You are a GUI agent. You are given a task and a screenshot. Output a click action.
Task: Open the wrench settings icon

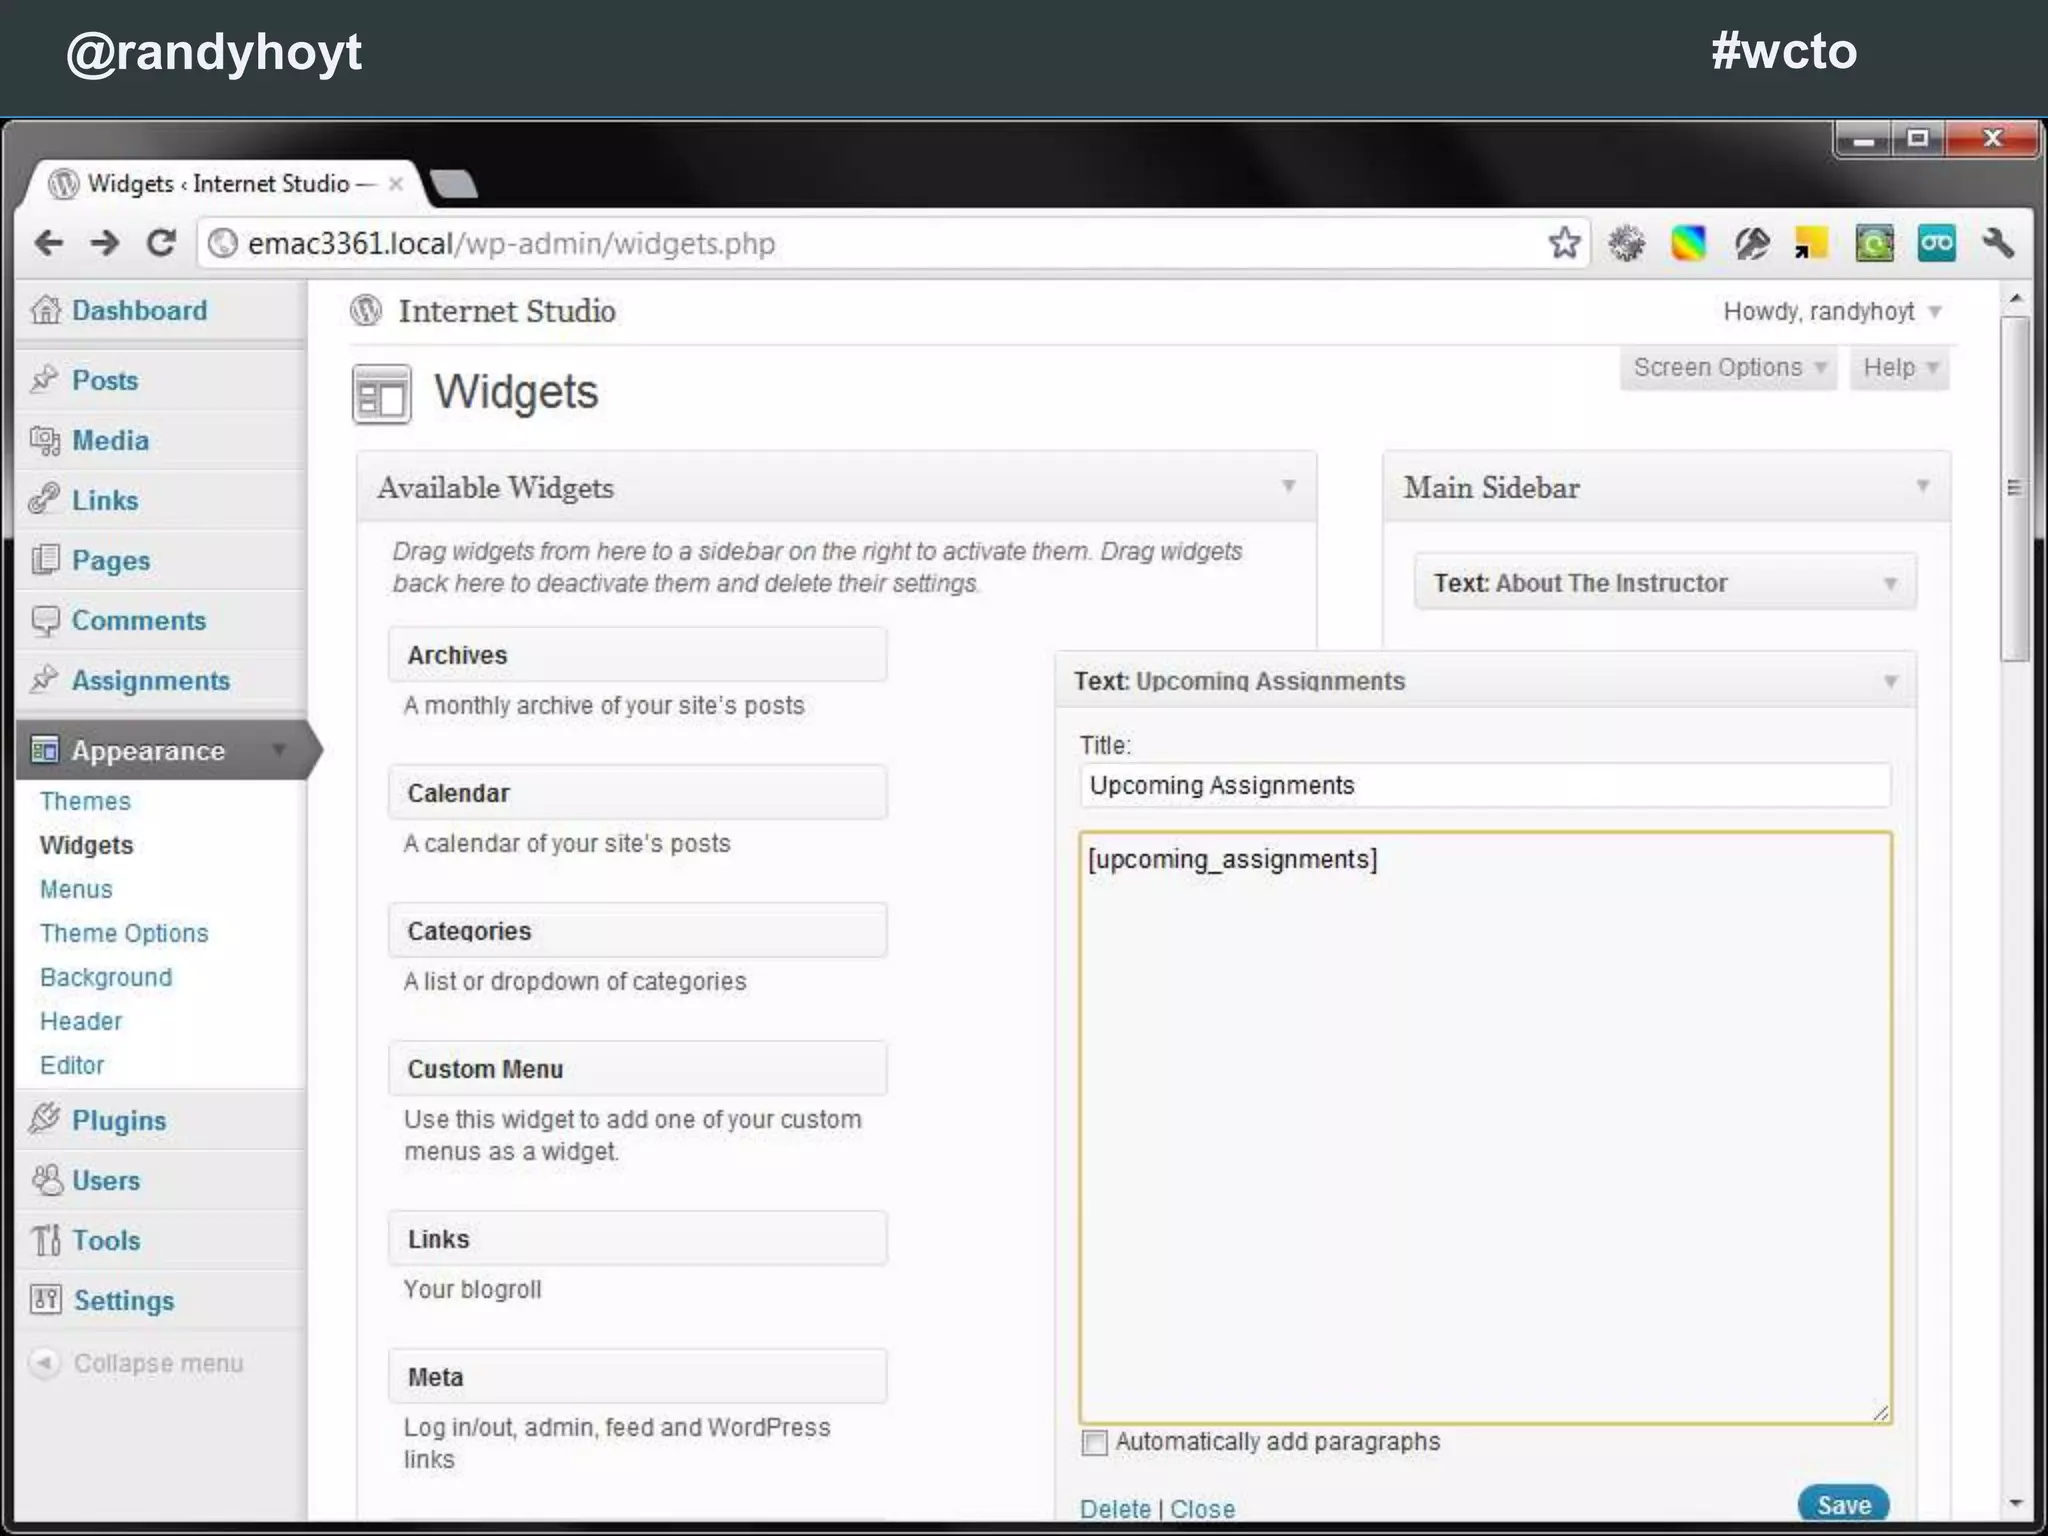[x=1998, y=243]
